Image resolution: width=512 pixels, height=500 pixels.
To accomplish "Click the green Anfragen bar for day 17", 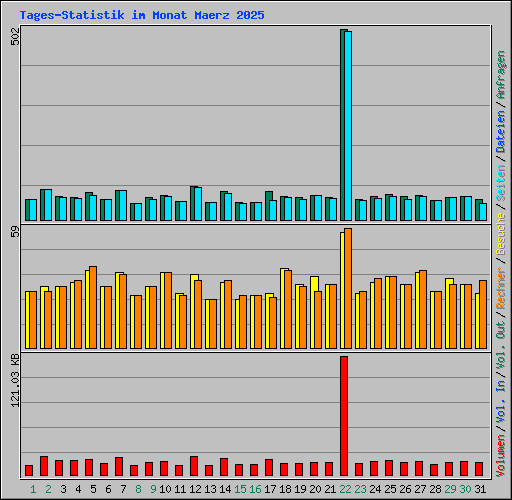I will point(269,206).
